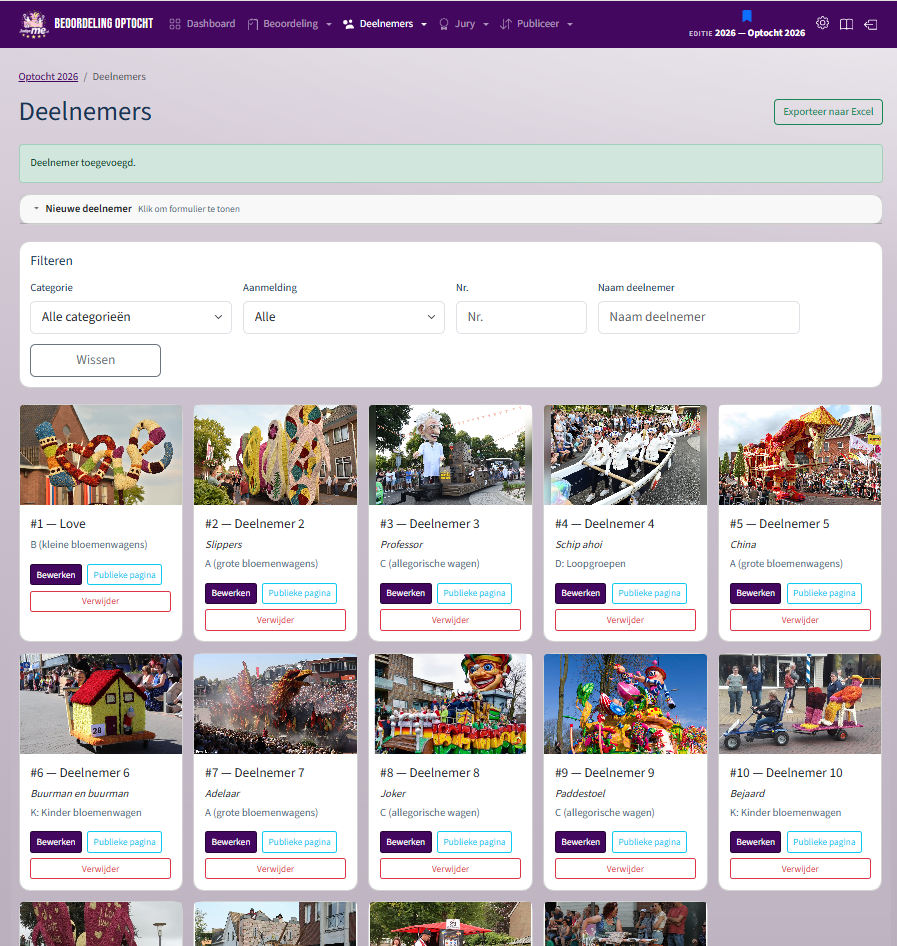Open the manual book icon in the header

point(846,24)
